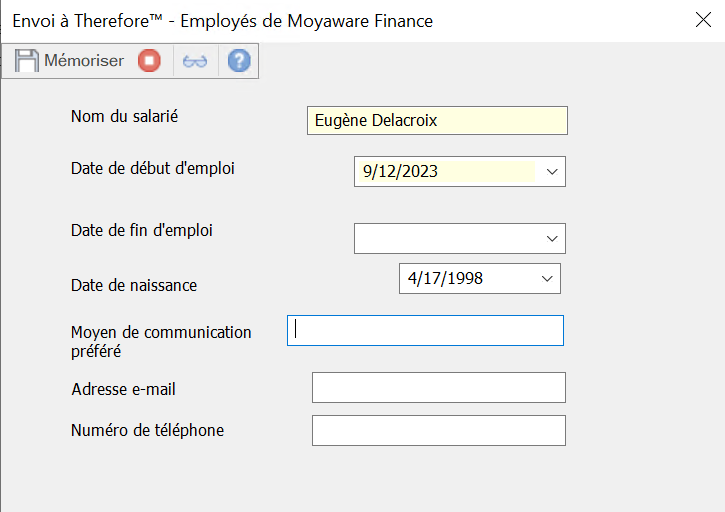Click the Adresse e-mail label
This screenshot has height=512, width=725.
tap(123, 389)
